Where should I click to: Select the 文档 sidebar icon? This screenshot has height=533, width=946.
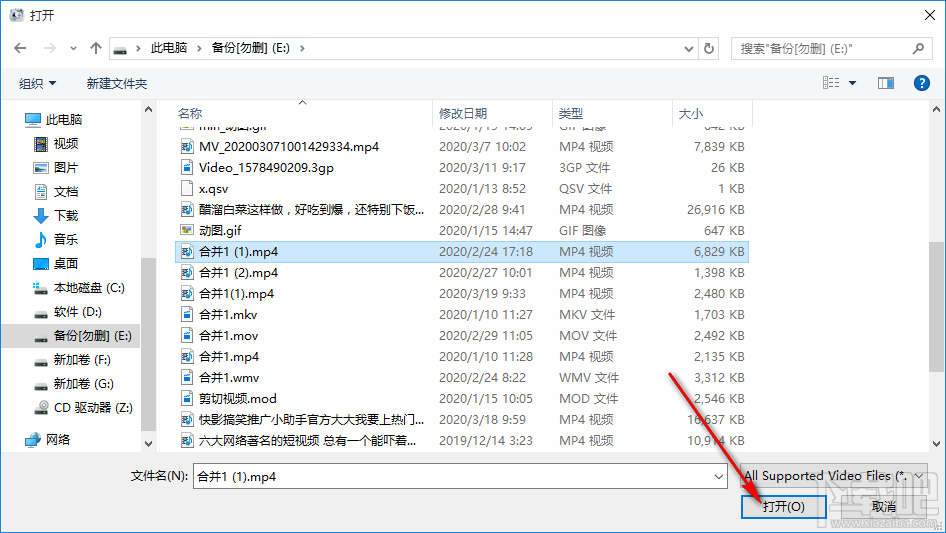click(x=41, y=192)
